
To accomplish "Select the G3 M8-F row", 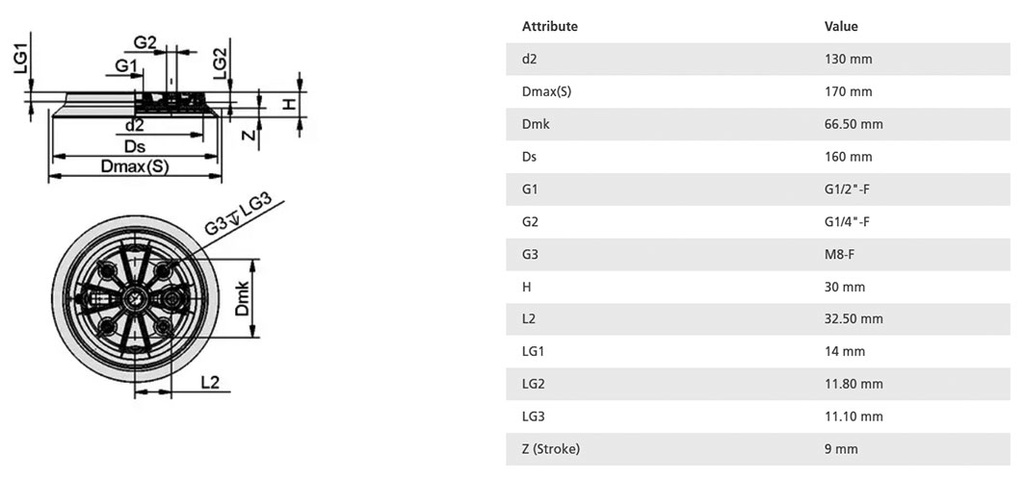I will pyautogui.click(x=758, y=254).
